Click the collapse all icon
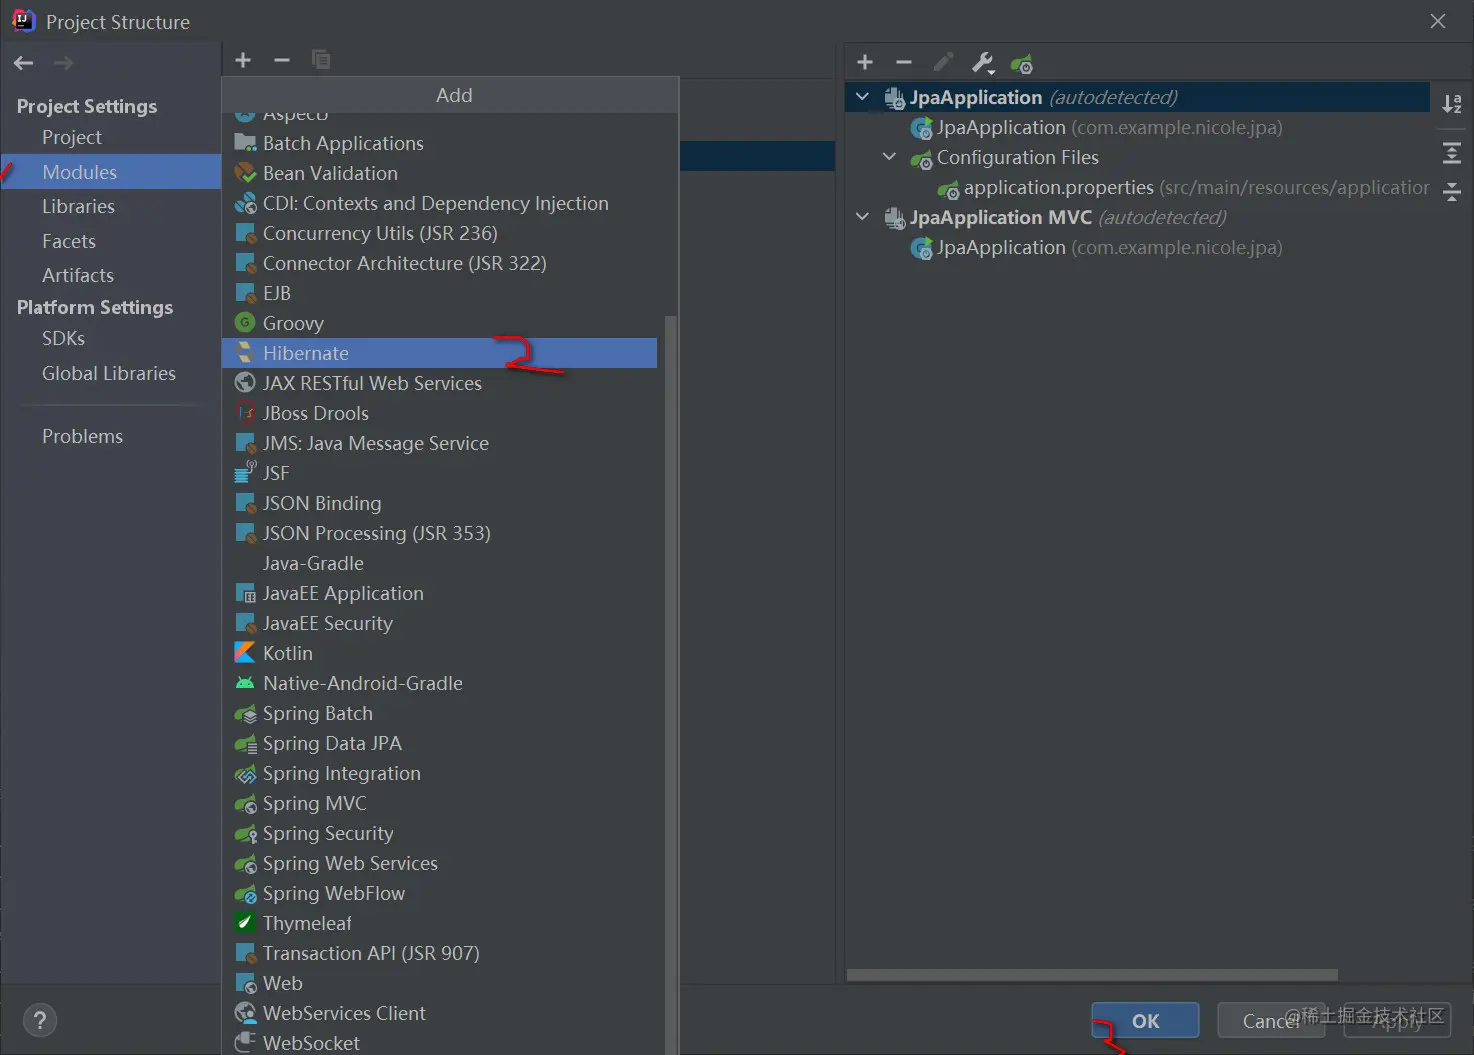This screenshot has width=1474, height=1055. (x=1452, y=192)
